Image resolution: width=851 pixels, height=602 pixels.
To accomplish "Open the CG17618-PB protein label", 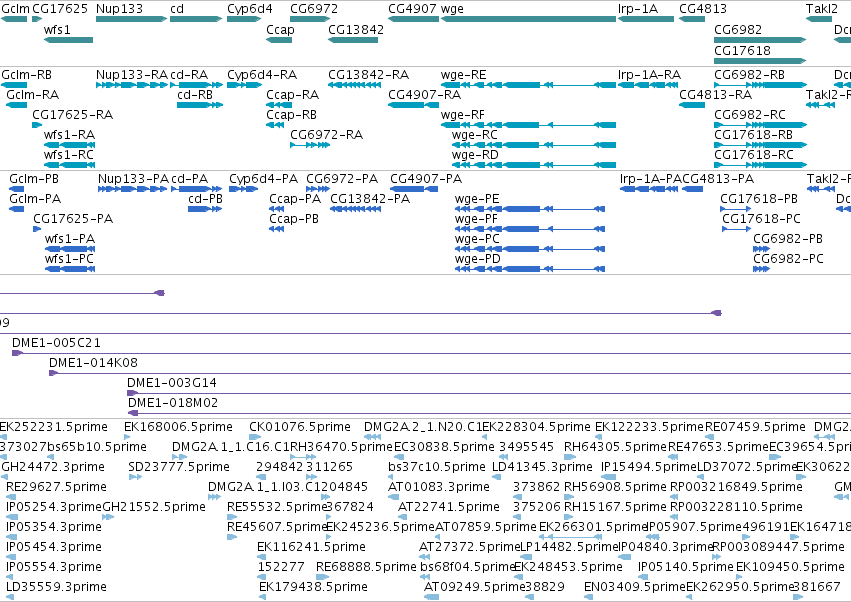I will (759, 199).
